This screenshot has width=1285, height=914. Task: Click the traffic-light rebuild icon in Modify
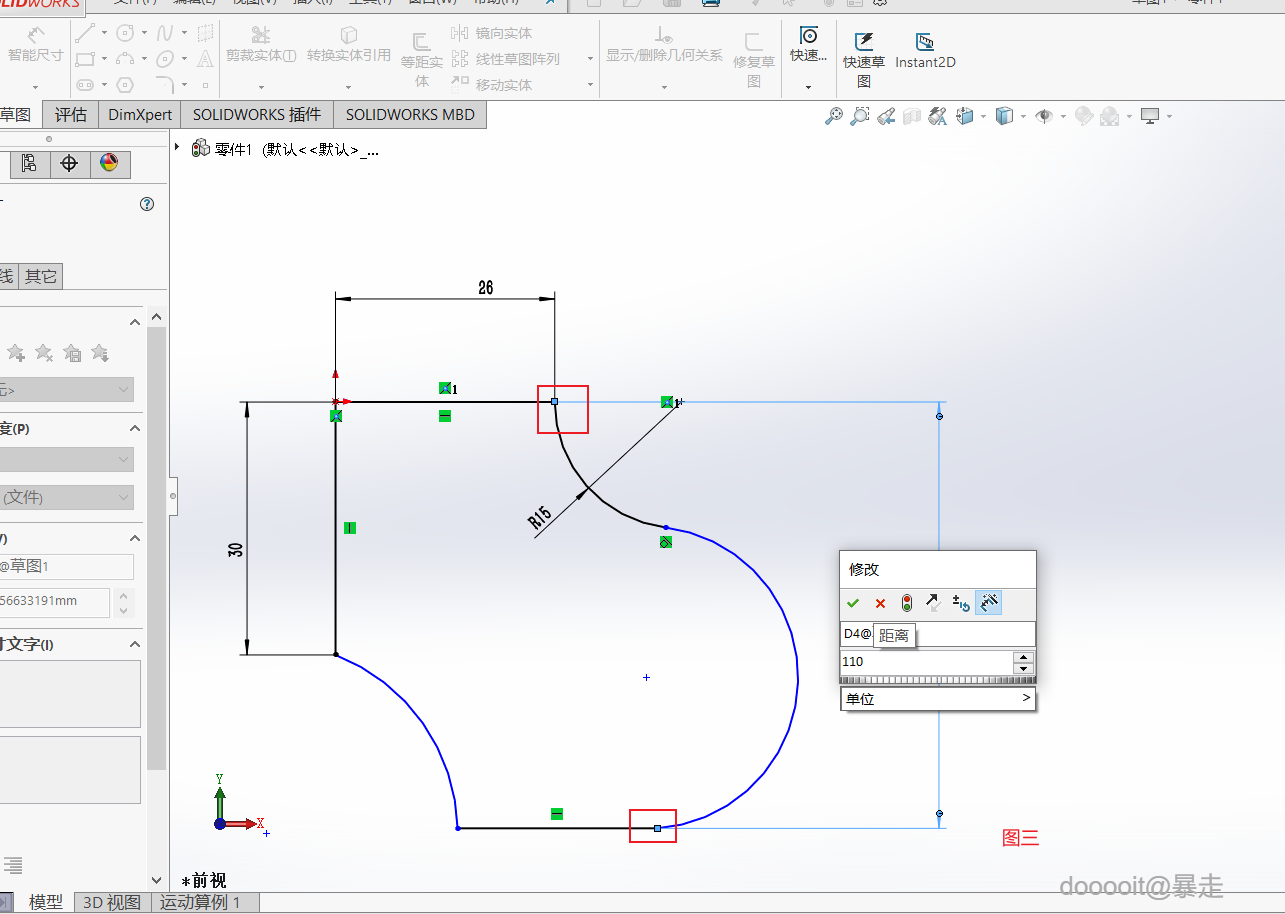(x=907, y=603)
